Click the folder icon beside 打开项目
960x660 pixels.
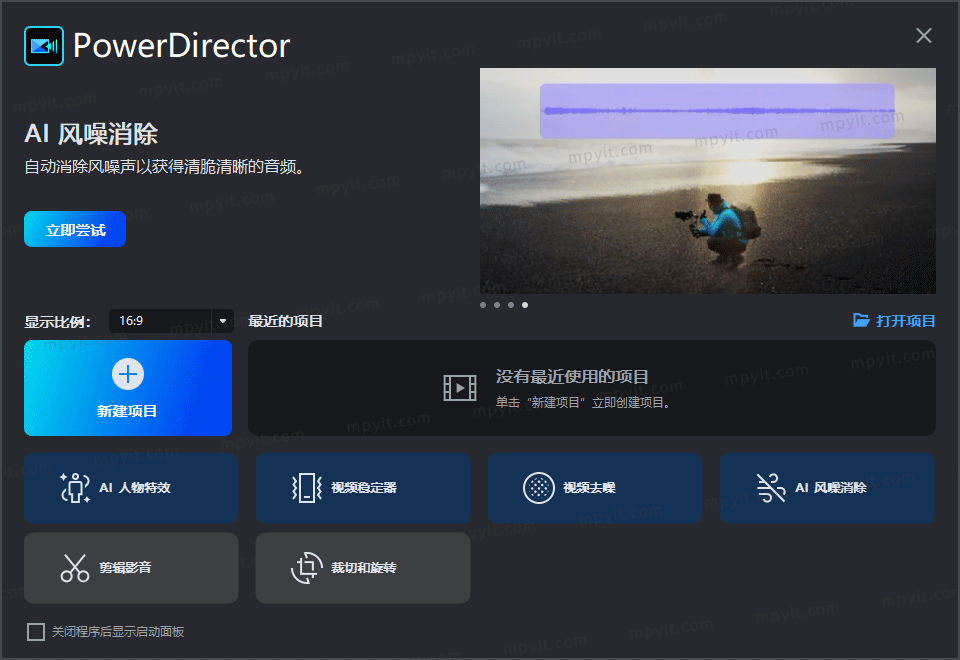pyautogui.click(x=861, y=320)
